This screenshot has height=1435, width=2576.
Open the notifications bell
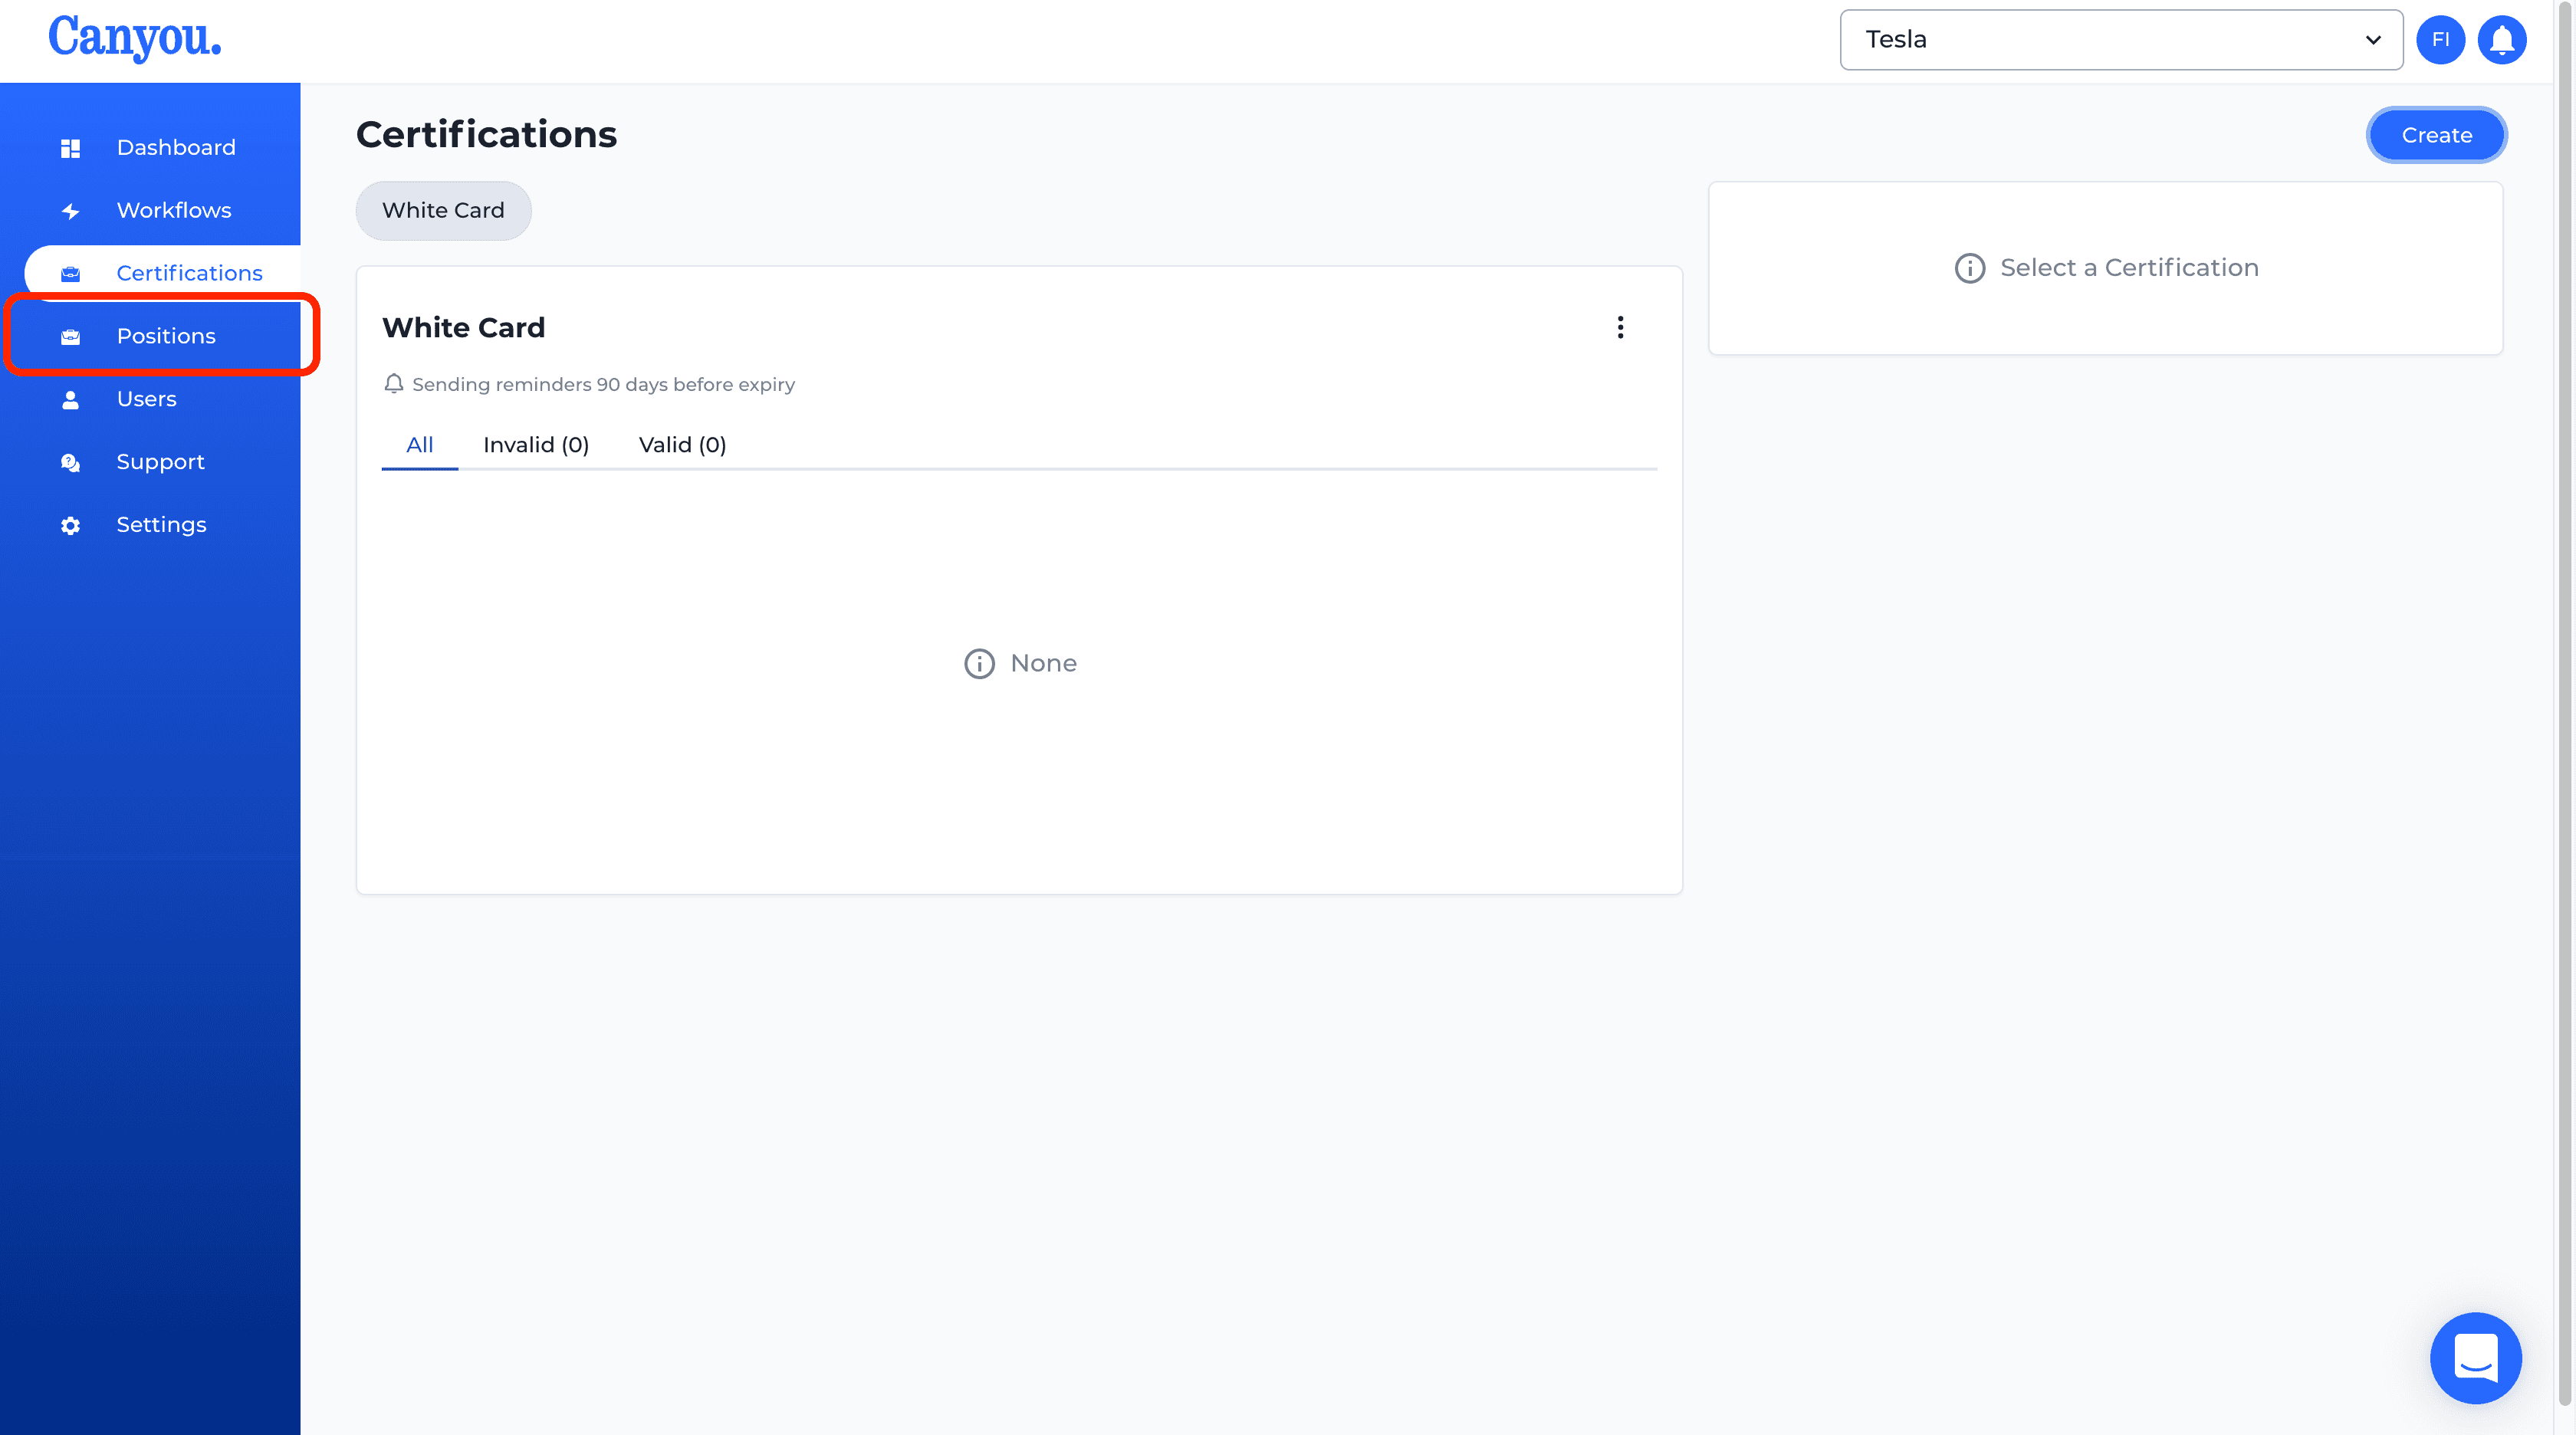(x=2502, y=40)
